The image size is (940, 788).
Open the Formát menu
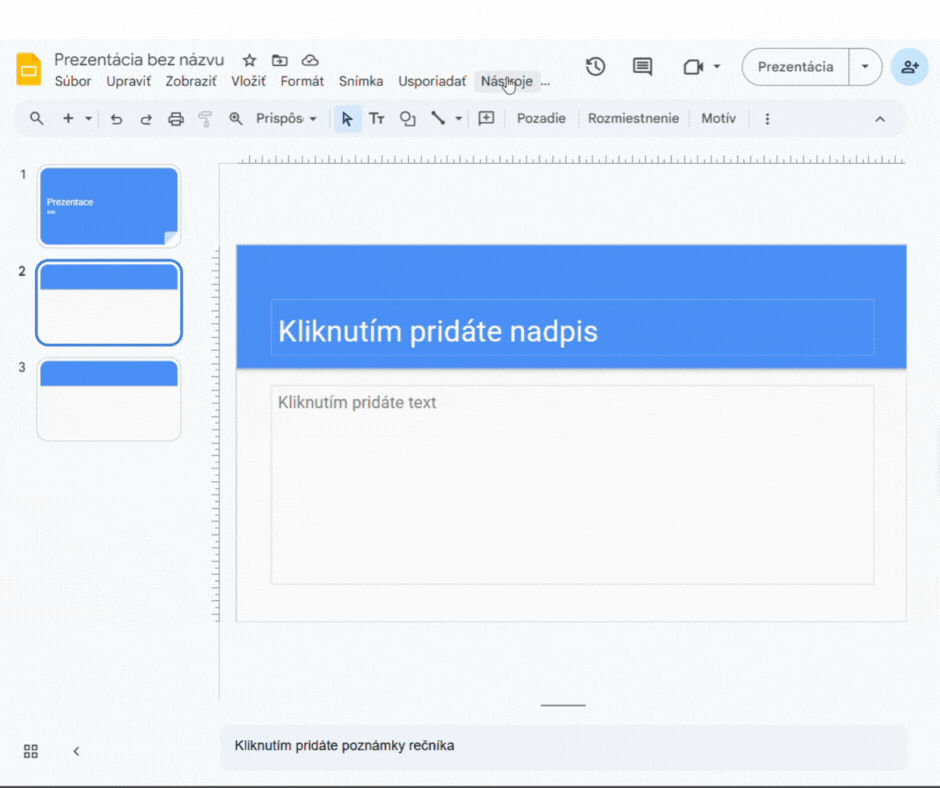pyautogui.click(x=302, y=82)
